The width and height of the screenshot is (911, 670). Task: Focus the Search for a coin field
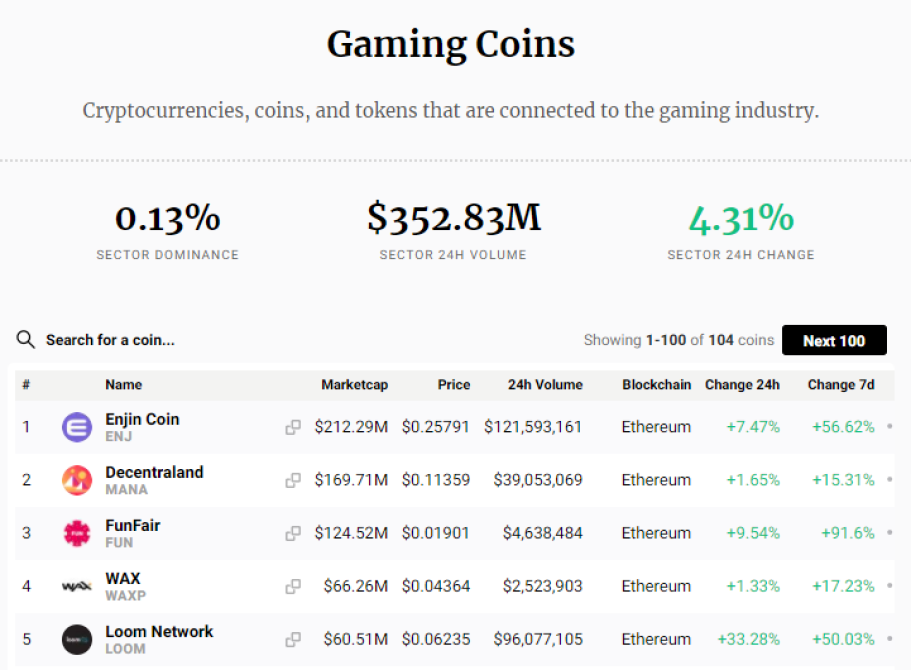coord(110,340)
